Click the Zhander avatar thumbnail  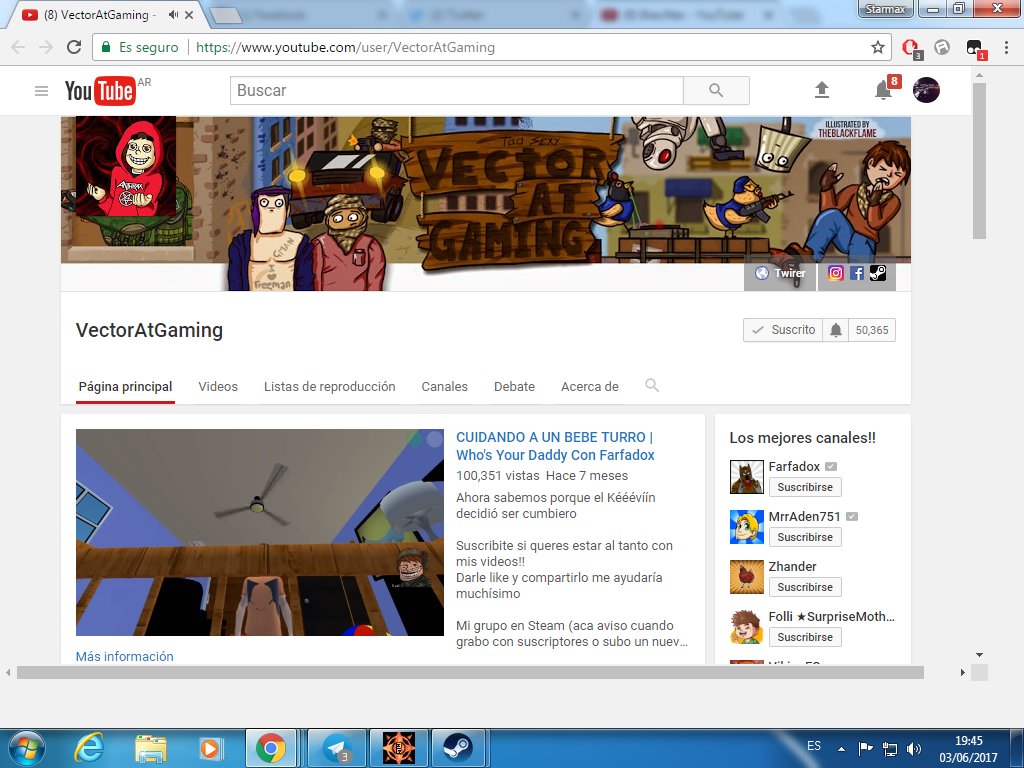(746, 577)
